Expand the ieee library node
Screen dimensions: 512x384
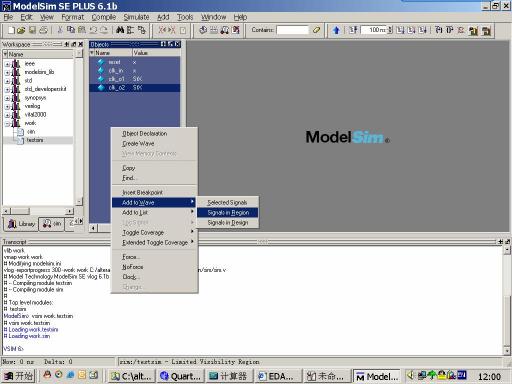point(7,64)
